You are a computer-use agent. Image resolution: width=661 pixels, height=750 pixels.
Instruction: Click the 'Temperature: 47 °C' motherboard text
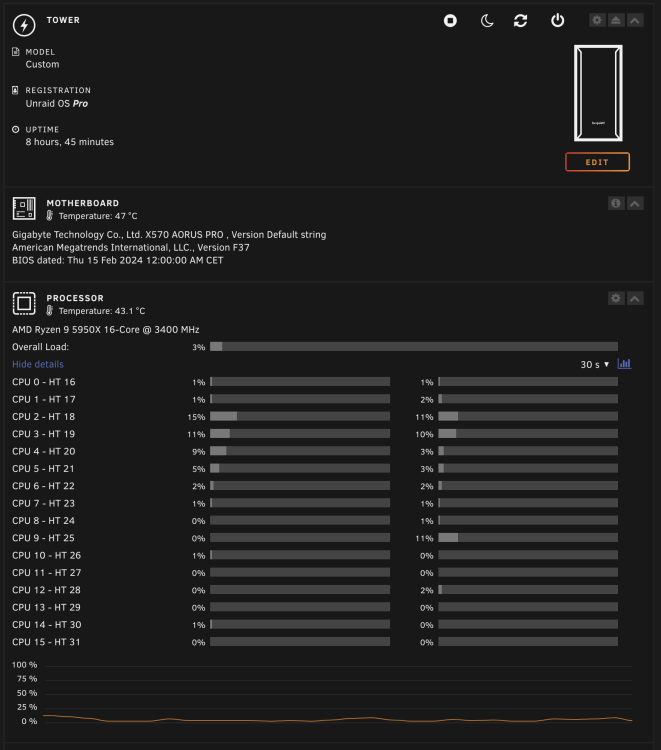pyautogui.click(x=98, y=216)
